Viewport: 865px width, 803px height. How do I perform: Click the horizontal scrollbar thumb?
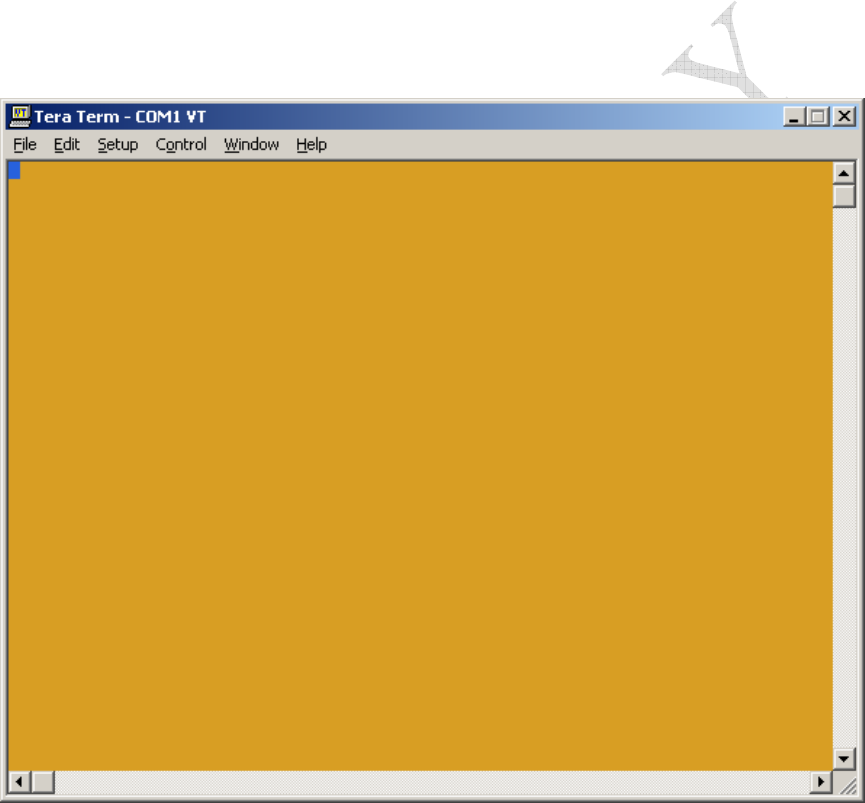click(42, 781)
